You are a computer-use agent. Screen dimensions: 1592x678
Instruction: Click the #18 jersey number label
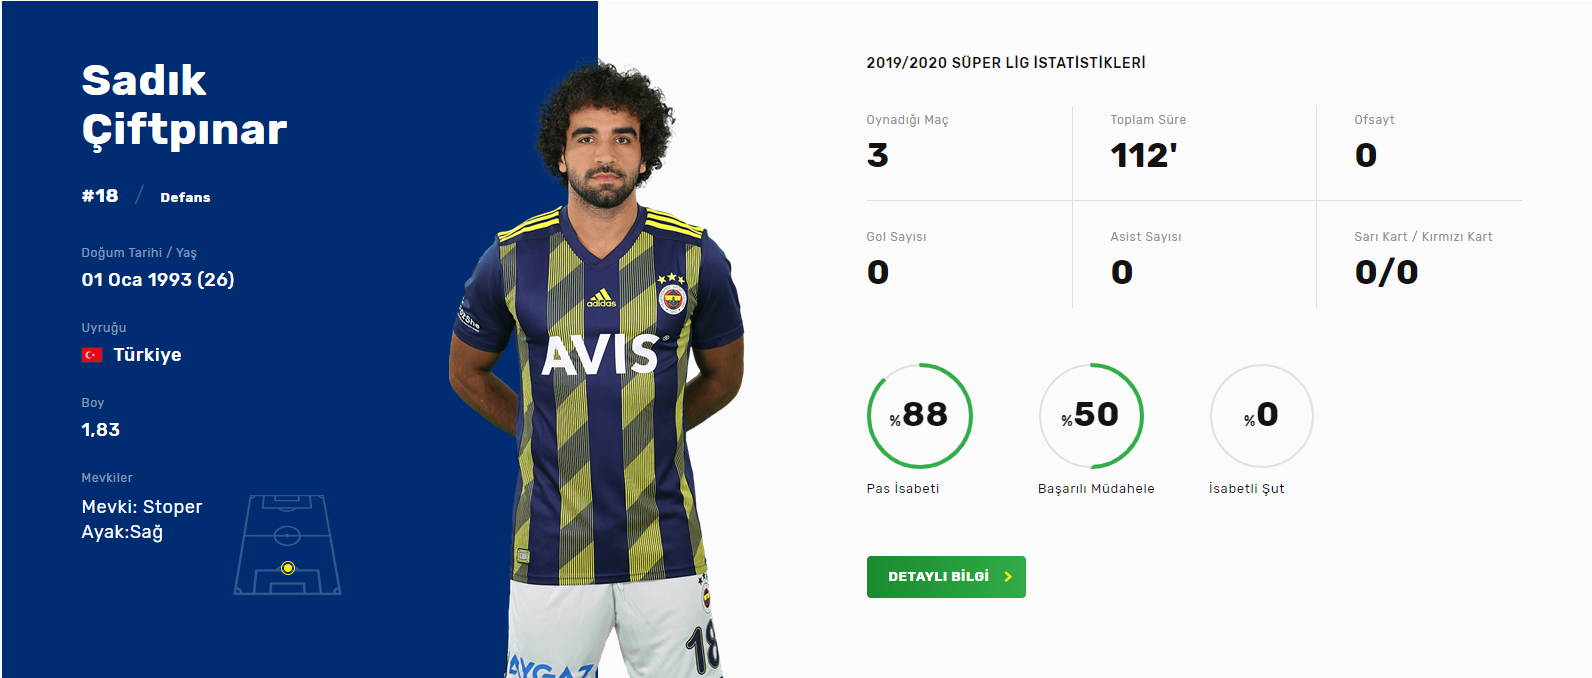(x=100, y=196)
